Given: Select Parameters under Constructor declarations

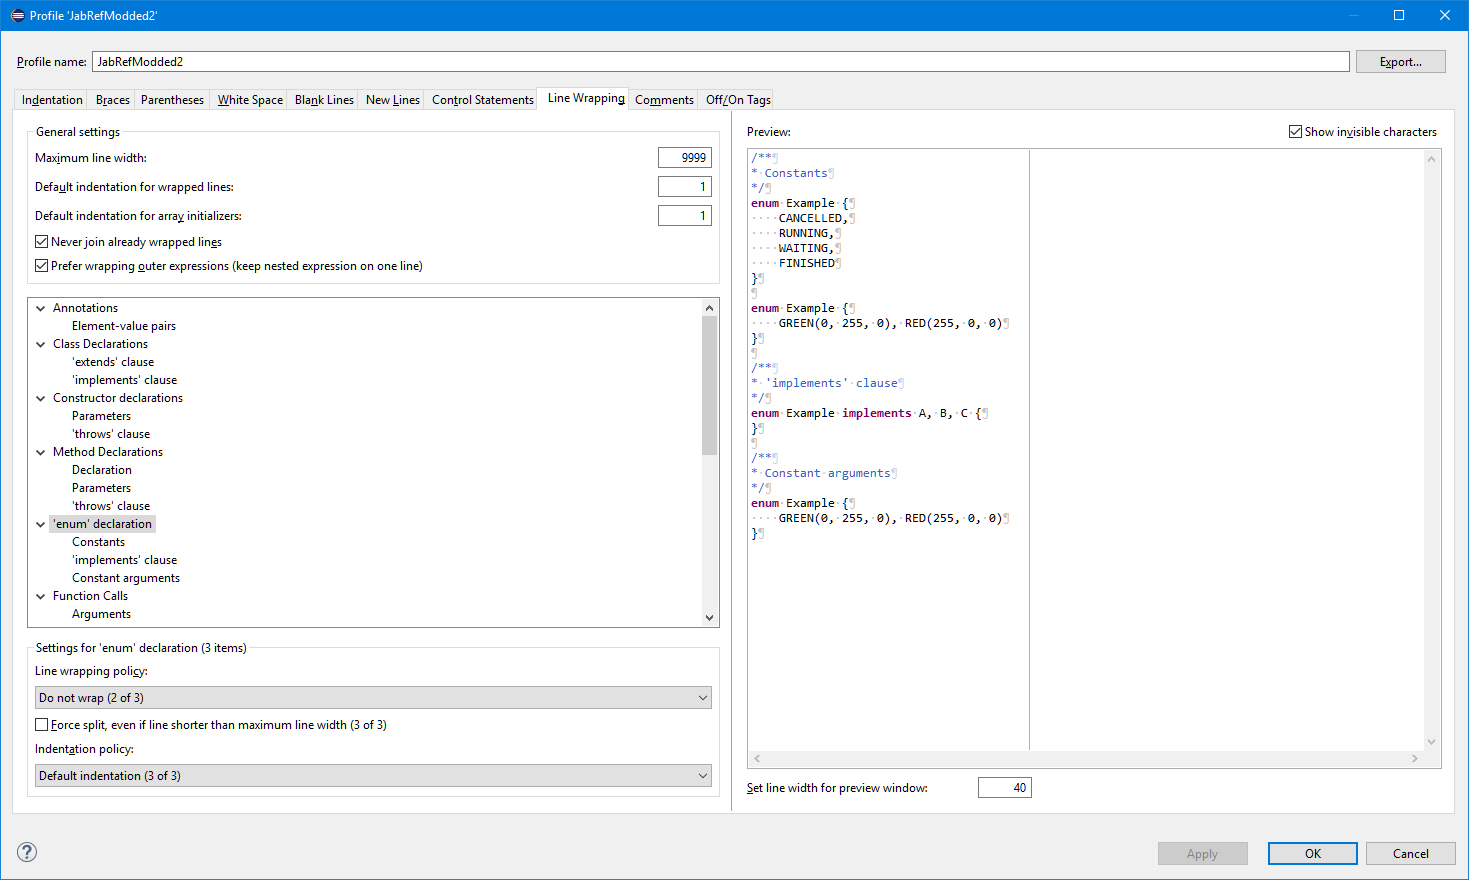Looking at the screenshot, I should coord(101,416).
